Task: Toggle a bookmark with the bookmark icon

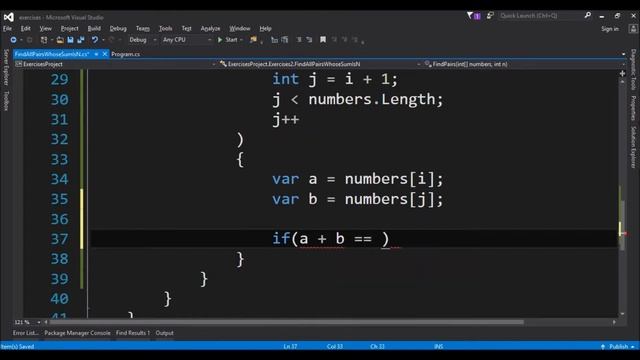Action: coord(323,40)
